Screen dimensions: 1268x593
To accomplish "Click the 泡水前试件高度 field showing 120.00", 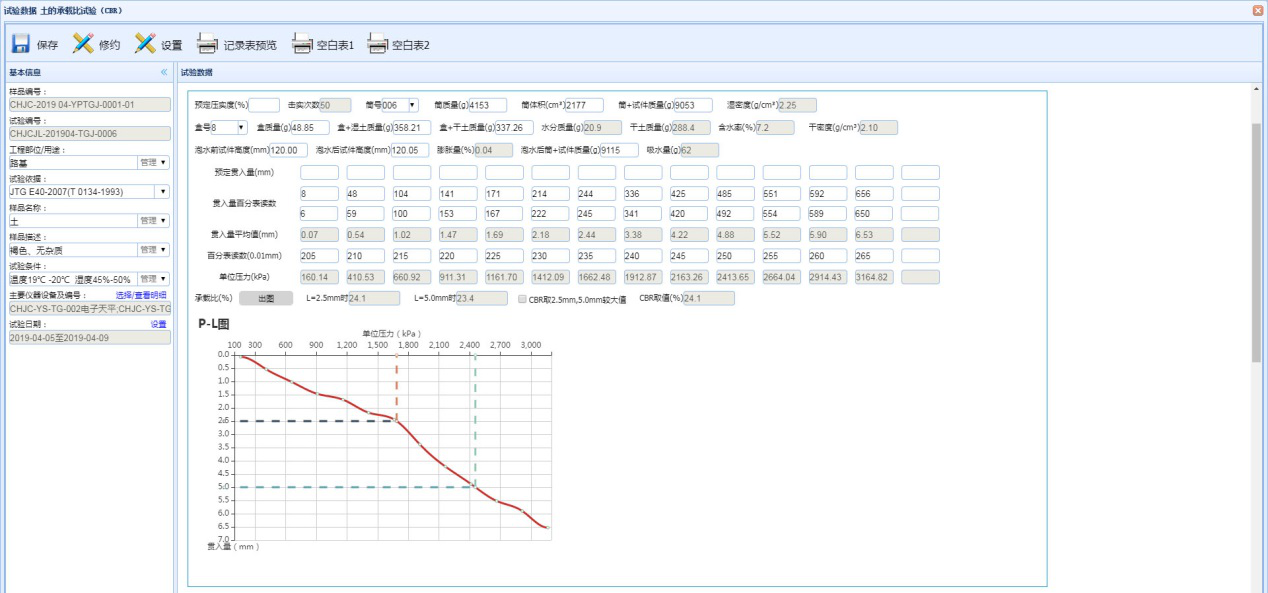I will 288,150.
